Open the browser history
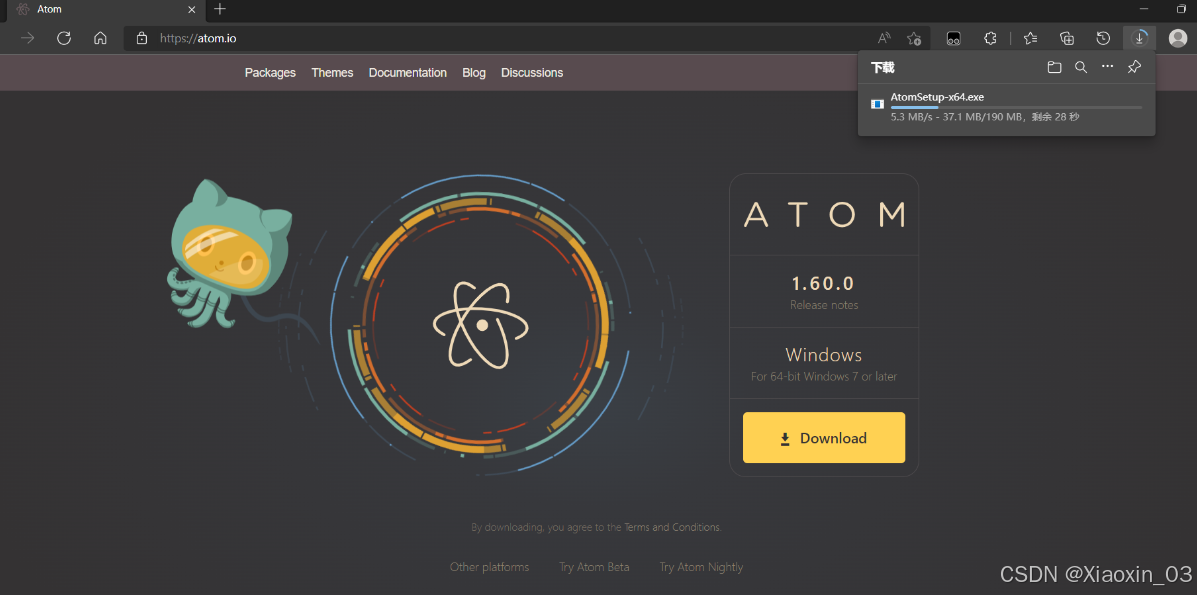 tap(1103, 38)
